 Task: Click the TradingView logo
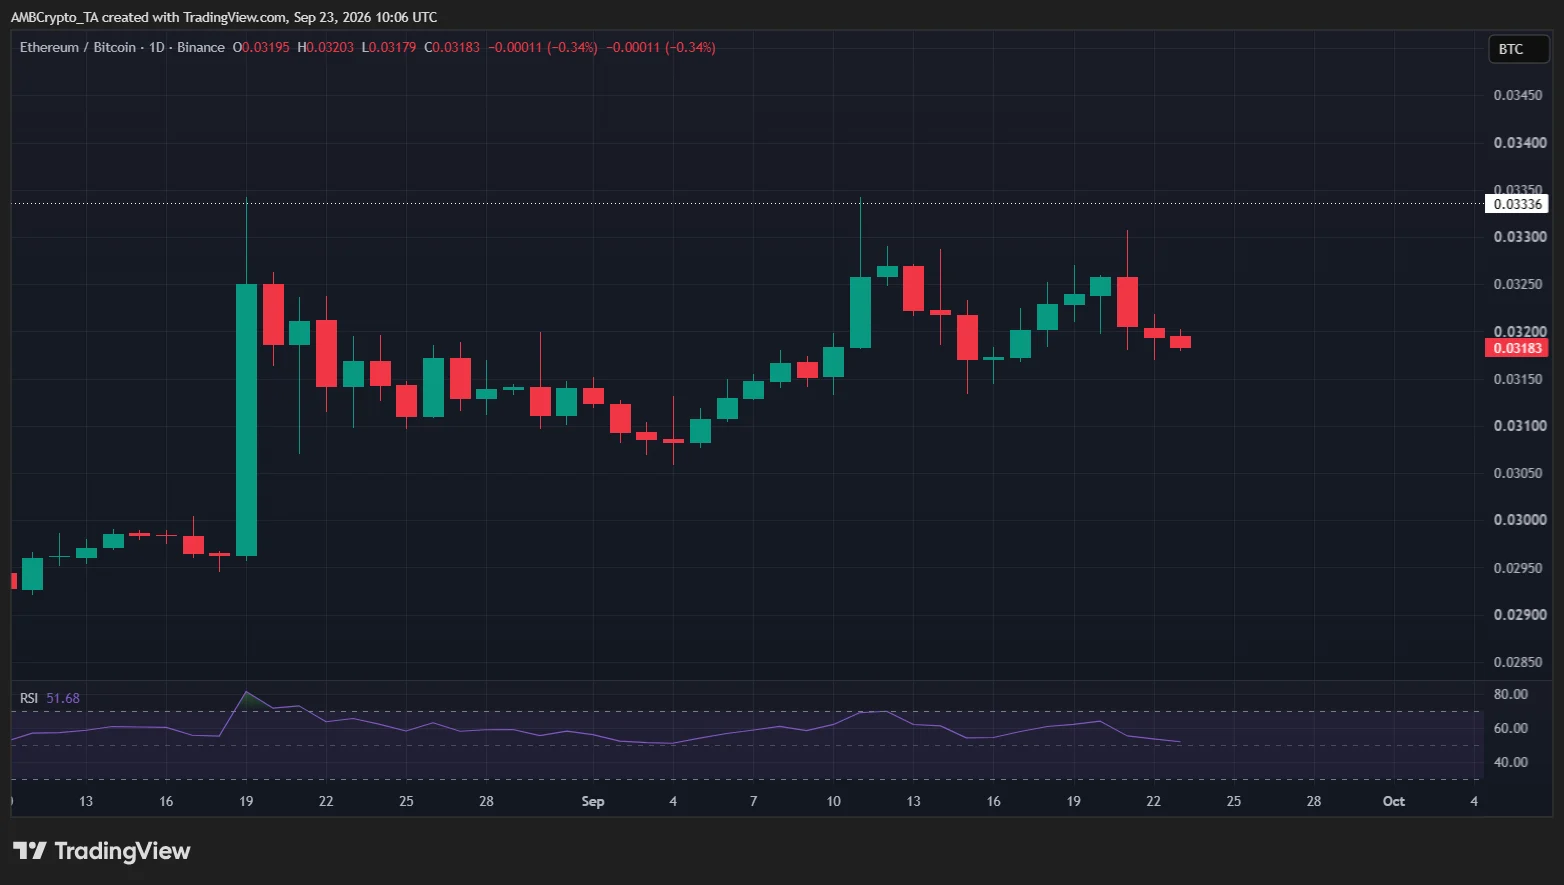click(101, 851)
